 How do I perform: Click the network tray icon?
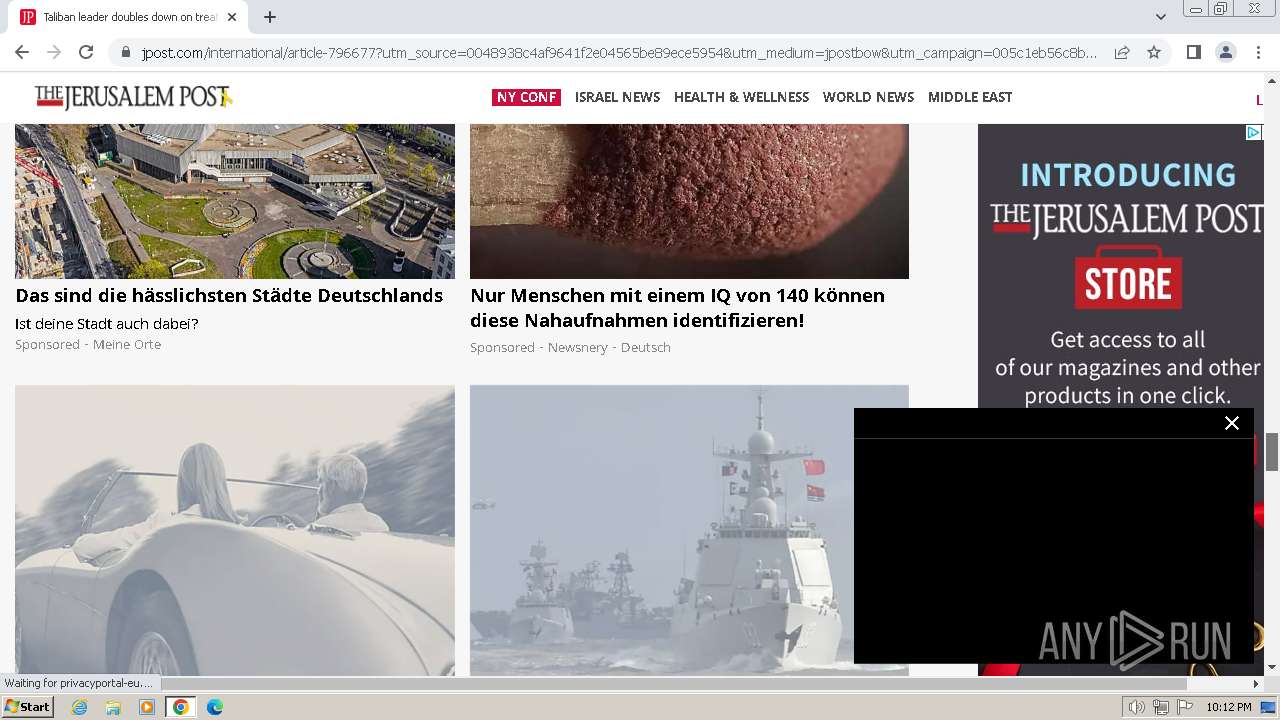coord(1161,707)
